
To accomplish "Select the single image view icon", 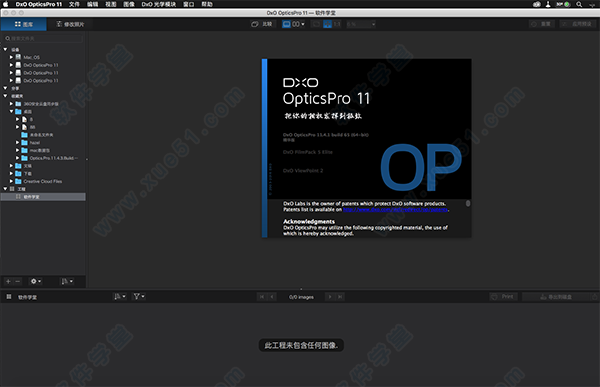I will tap(286, 24).
